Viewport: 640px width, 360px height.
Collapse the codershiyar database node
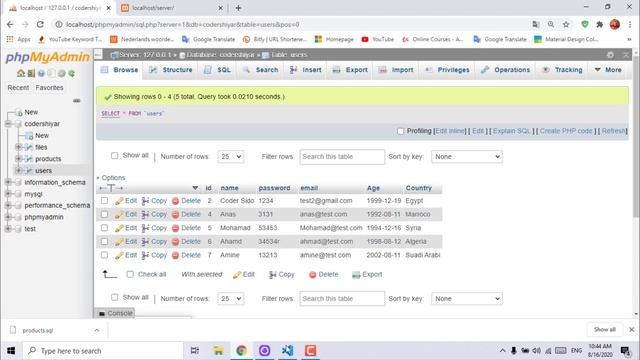[x=8, y=124]
